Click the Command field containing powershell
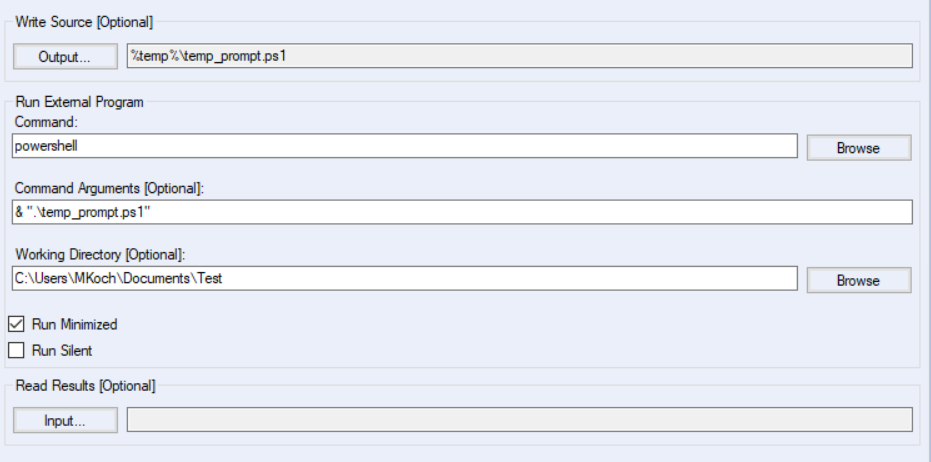 405,146
